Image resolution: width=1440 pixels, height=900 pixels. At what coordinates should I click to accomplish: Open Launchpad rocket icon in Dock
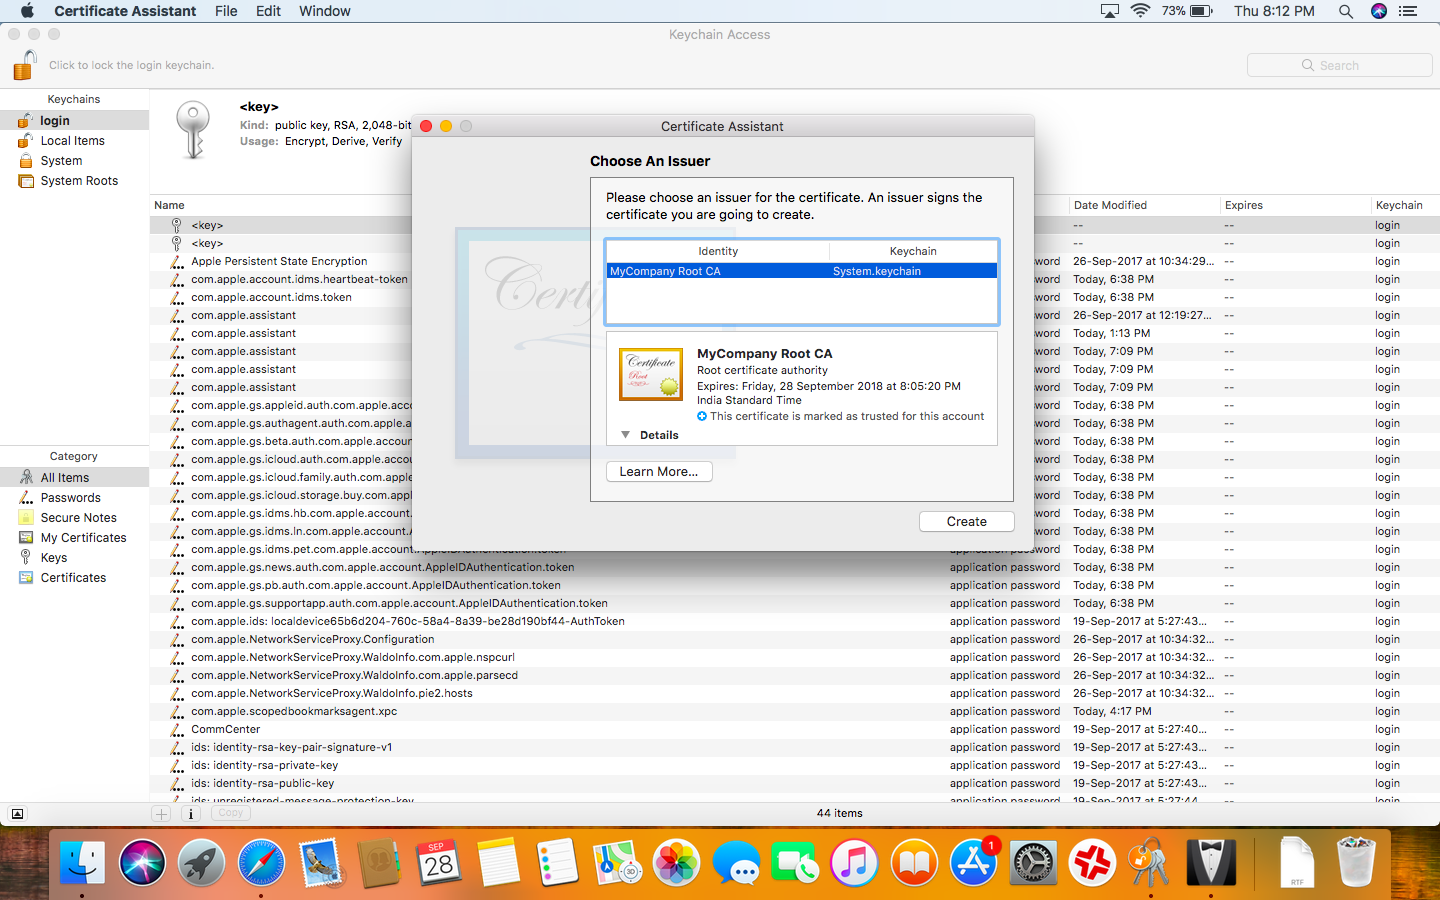202,862
